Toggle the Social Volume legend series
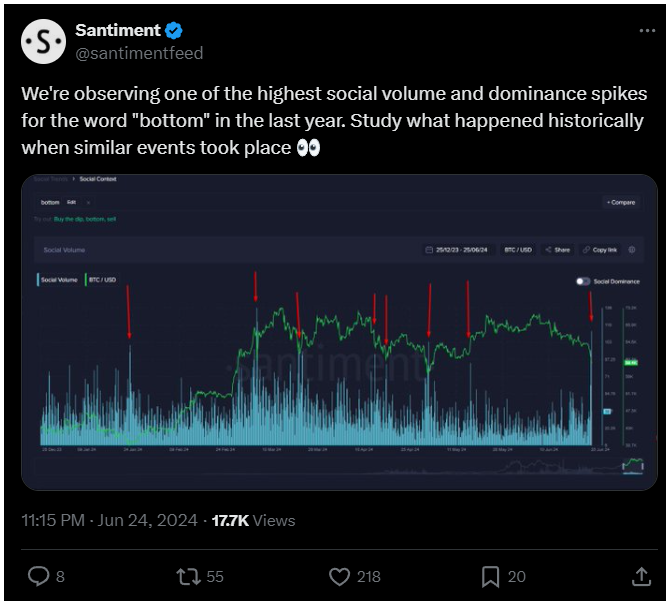The width and height of the screenshot is (670, 605). [x=57, y=280]
